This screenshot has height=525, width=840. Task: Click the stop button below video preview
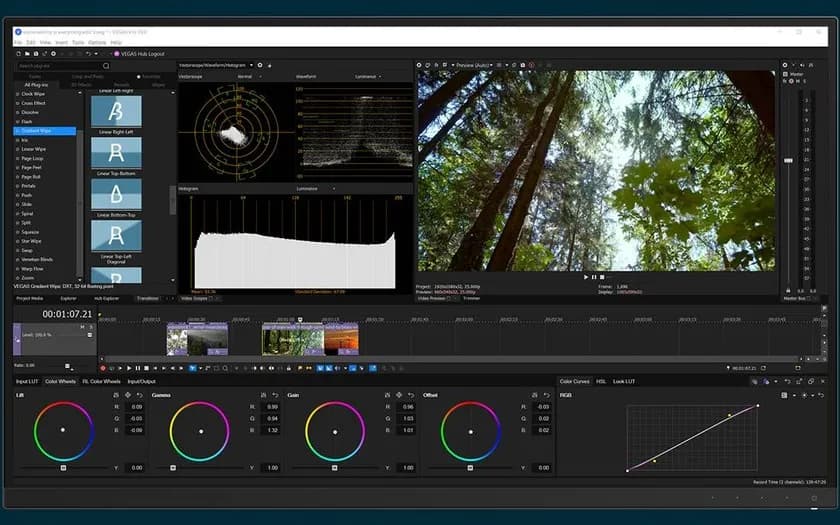click(602, 277)
